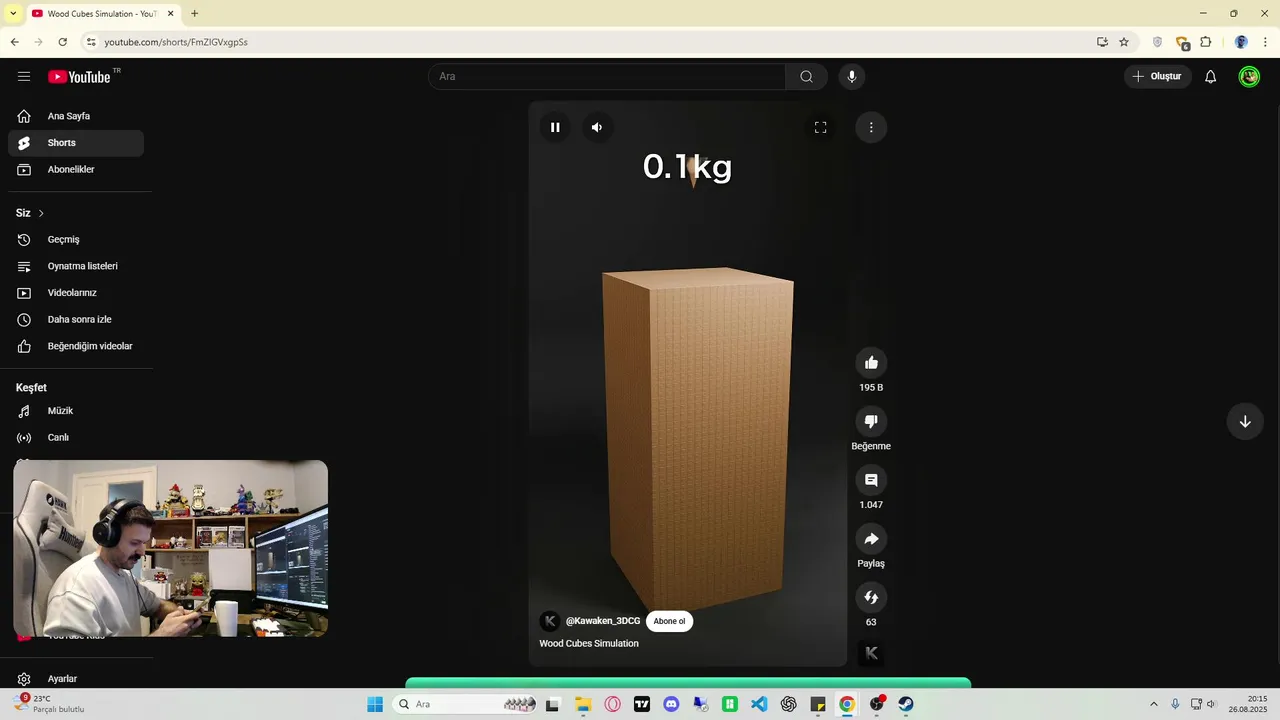Open the YouTube account avatar menu
Screen dimensions: 1280x720
tap(1249, 77)
